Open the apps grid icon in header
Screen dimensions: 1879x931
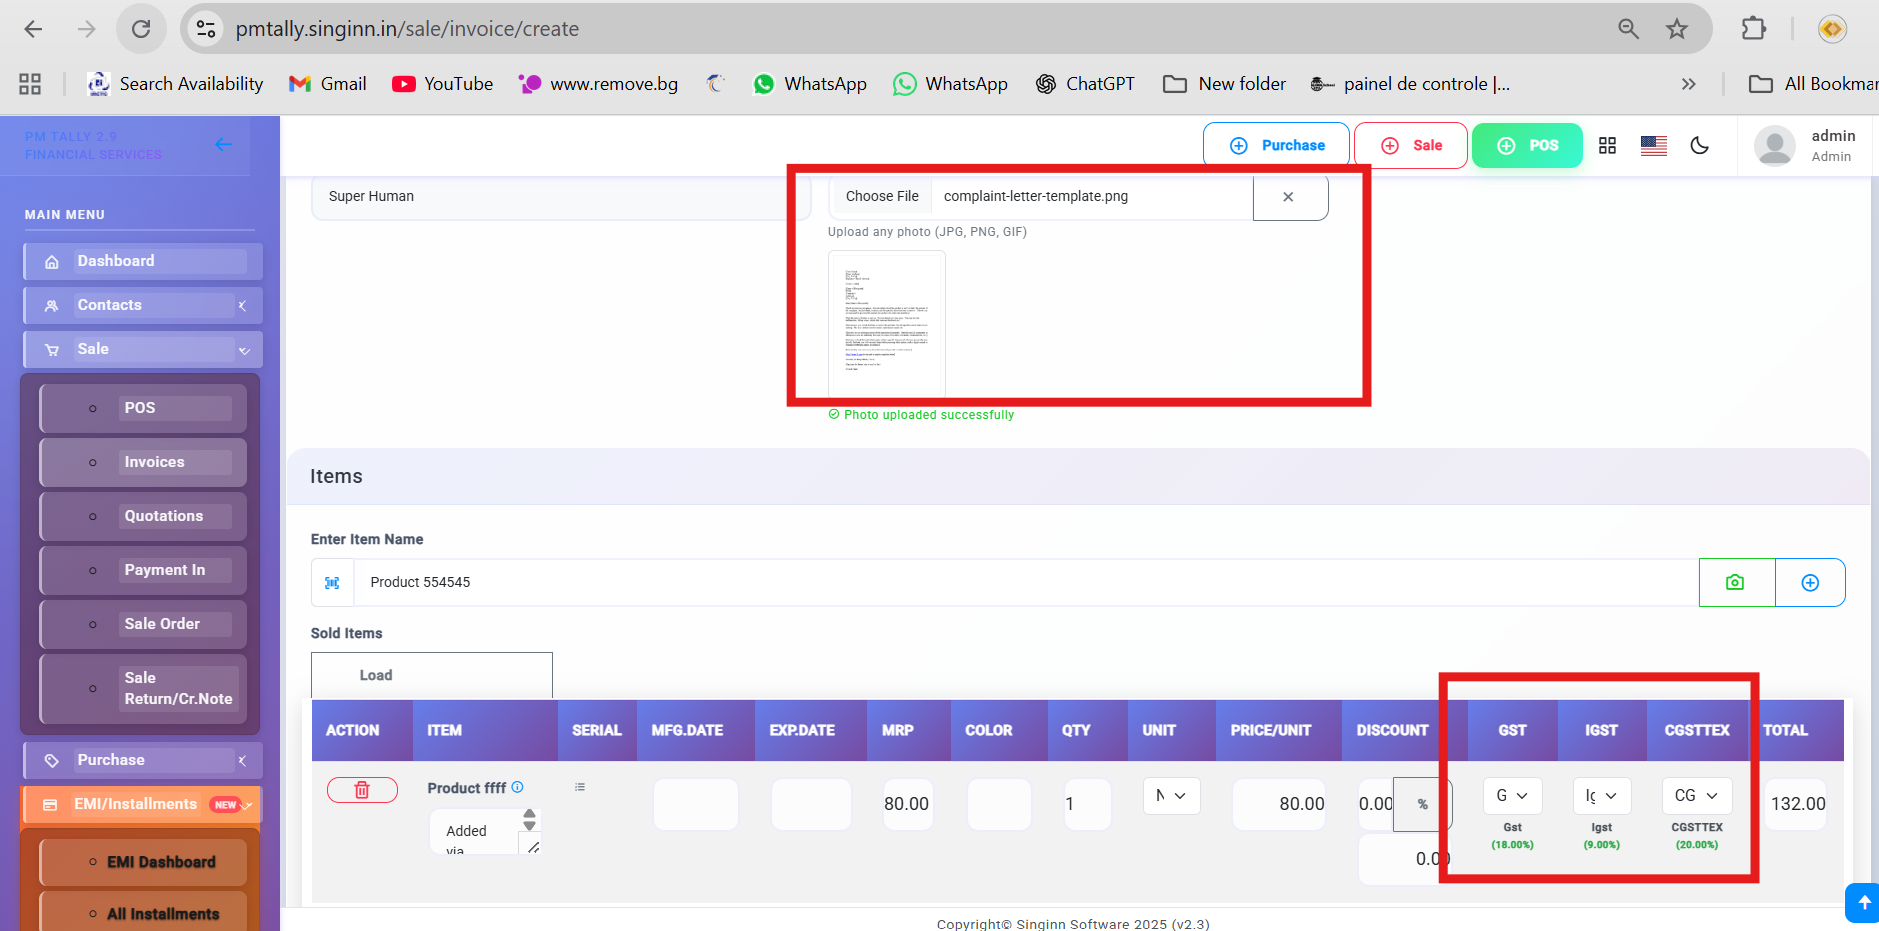pos(1607,146)
